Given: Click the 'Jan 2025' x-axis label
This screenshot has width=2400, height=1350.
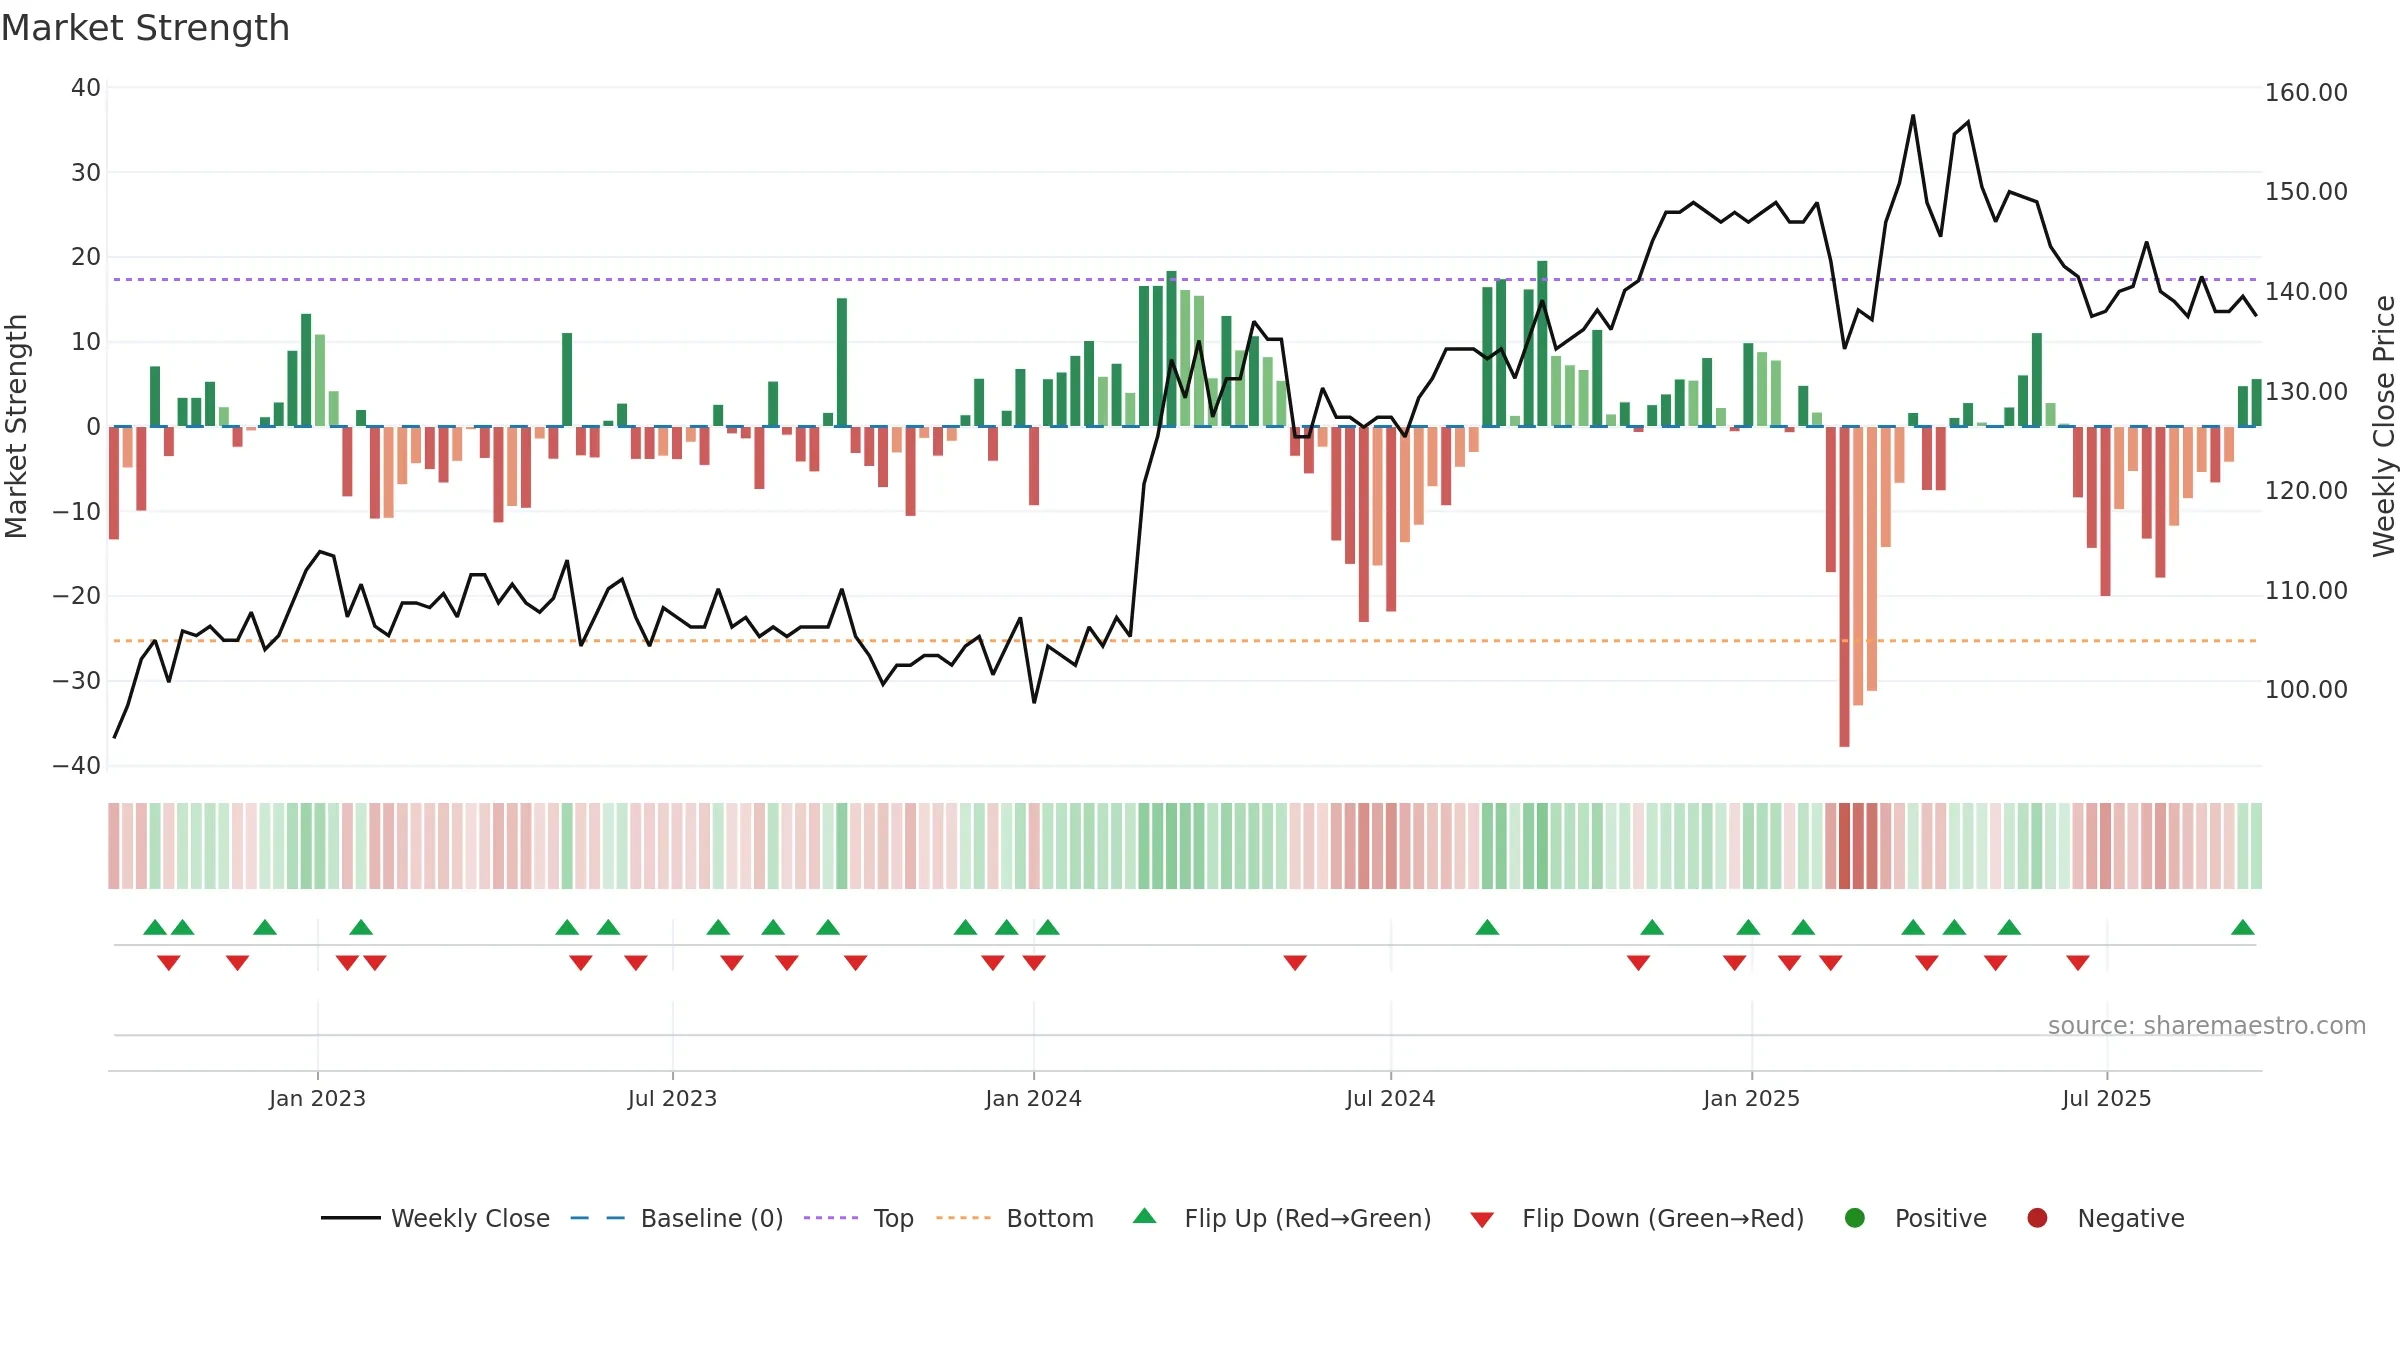Looking at the screenshot, I should coord(1751,1099).
